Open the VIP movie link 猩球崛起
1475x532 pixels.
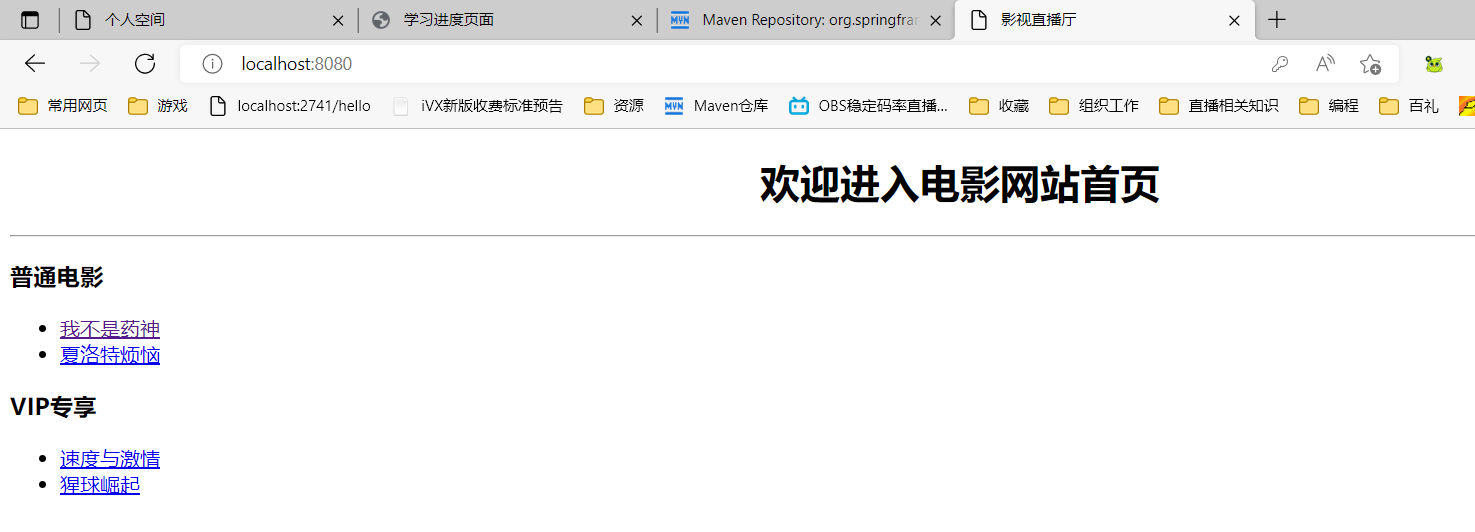coord(100,485)
